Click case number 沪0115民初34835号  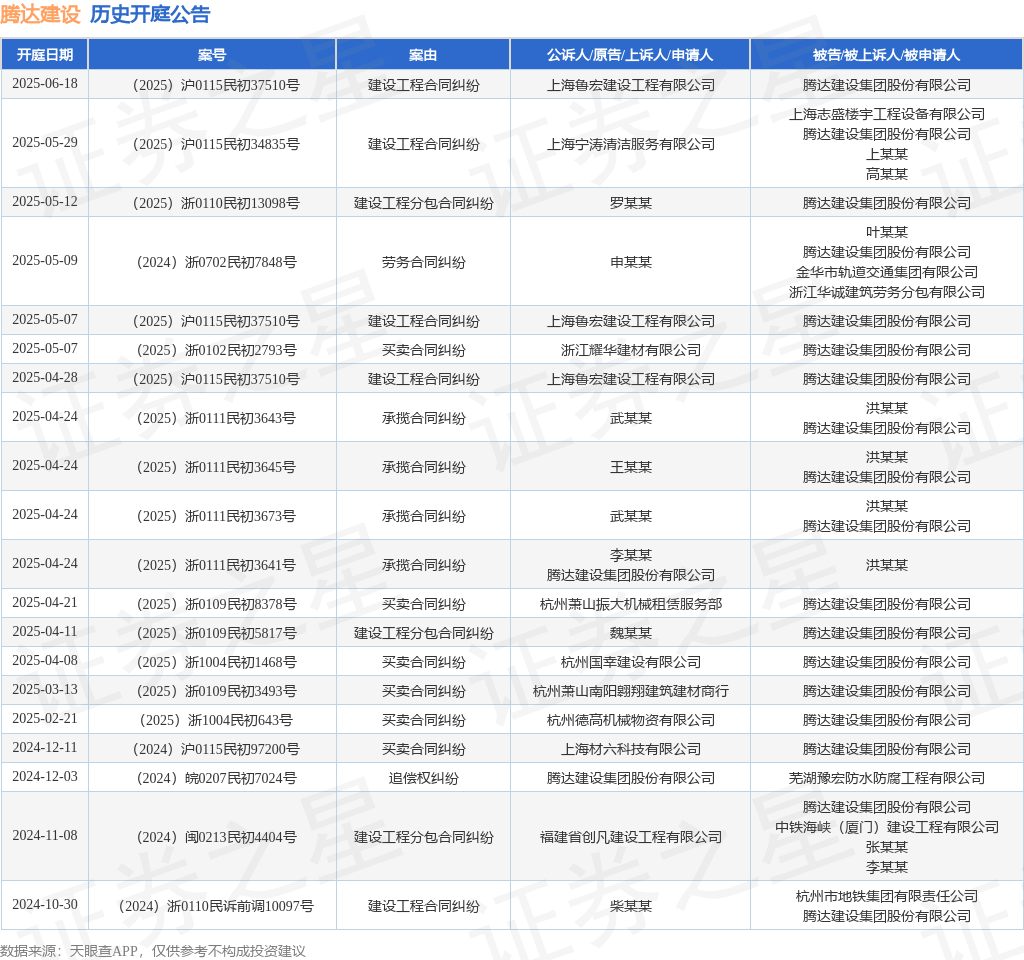(216, 144)
